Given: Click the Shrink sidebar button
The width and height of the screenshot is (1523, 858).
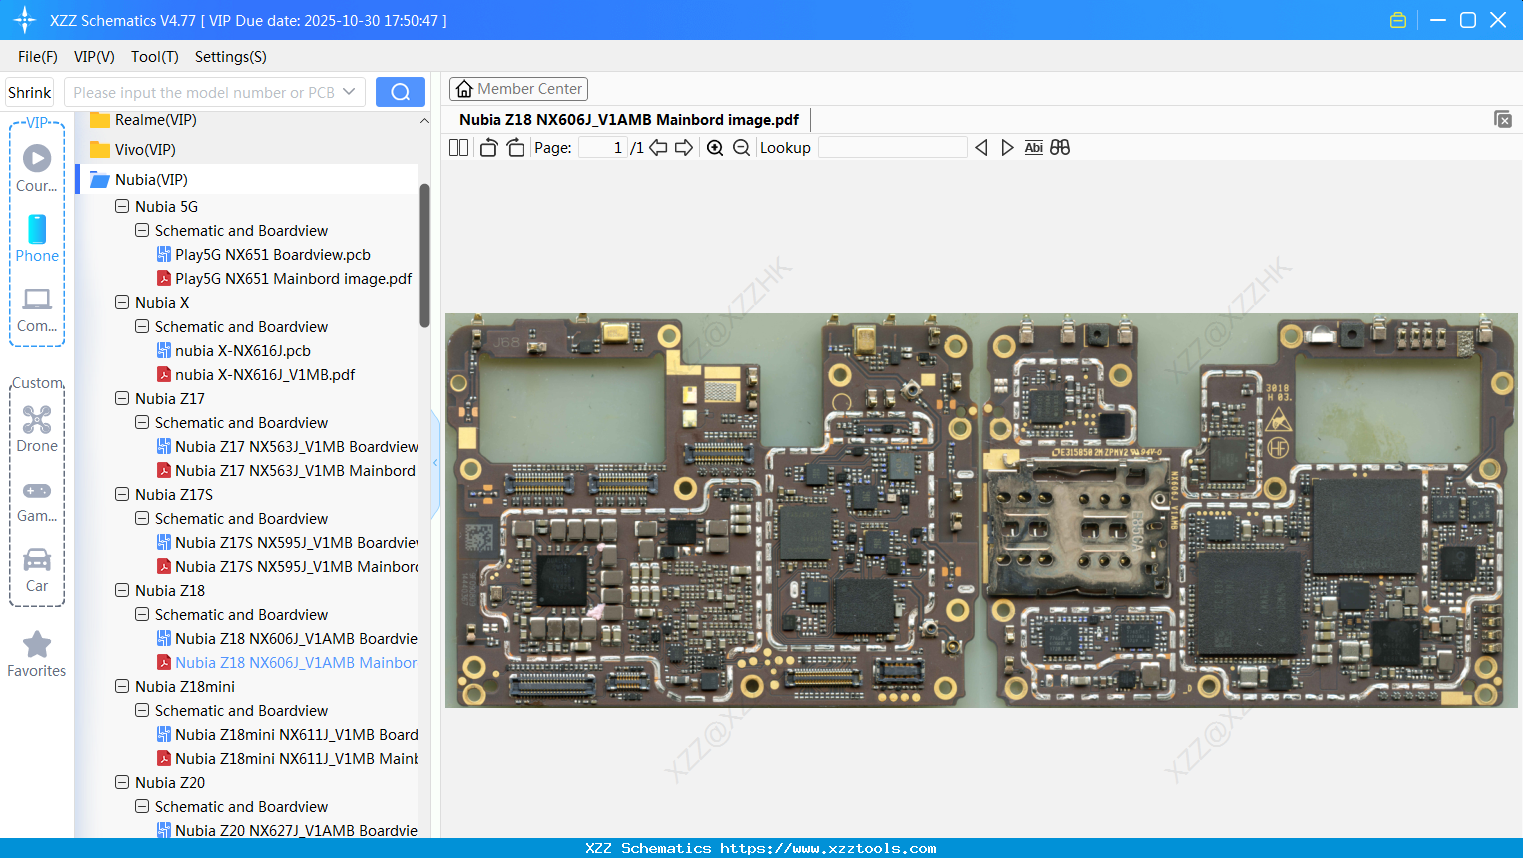Looking at the screenshot, I should (29, 91).
